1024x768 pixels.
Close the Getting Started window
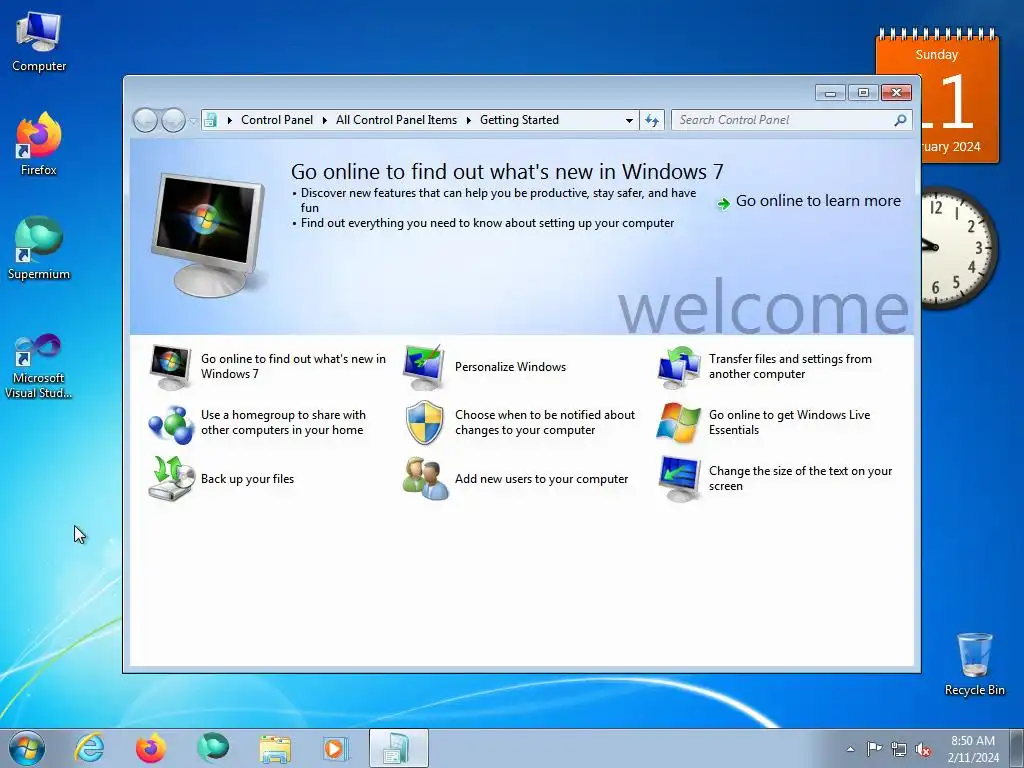pos(896,93)
